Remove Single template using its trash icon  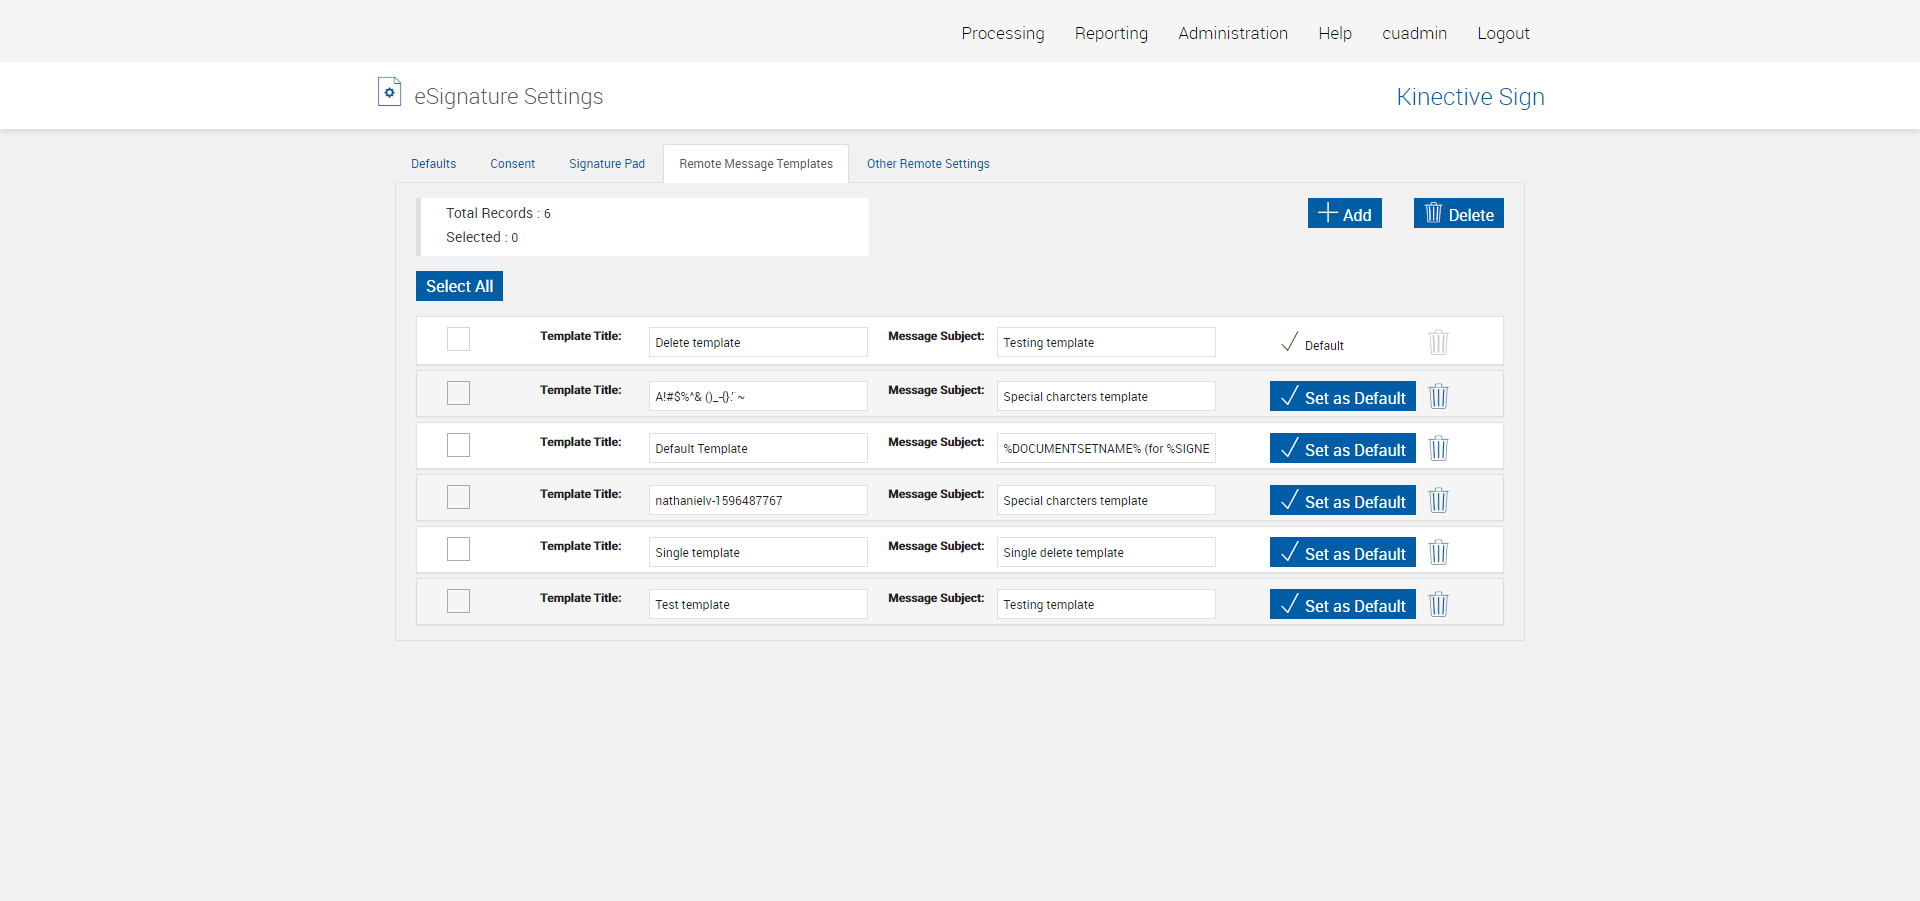point(1438,552)
